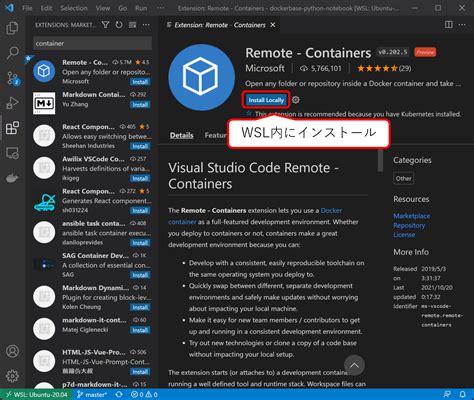Filter extensions with the funnel icon
Screen dimensions: 474x400
[105, 25]
